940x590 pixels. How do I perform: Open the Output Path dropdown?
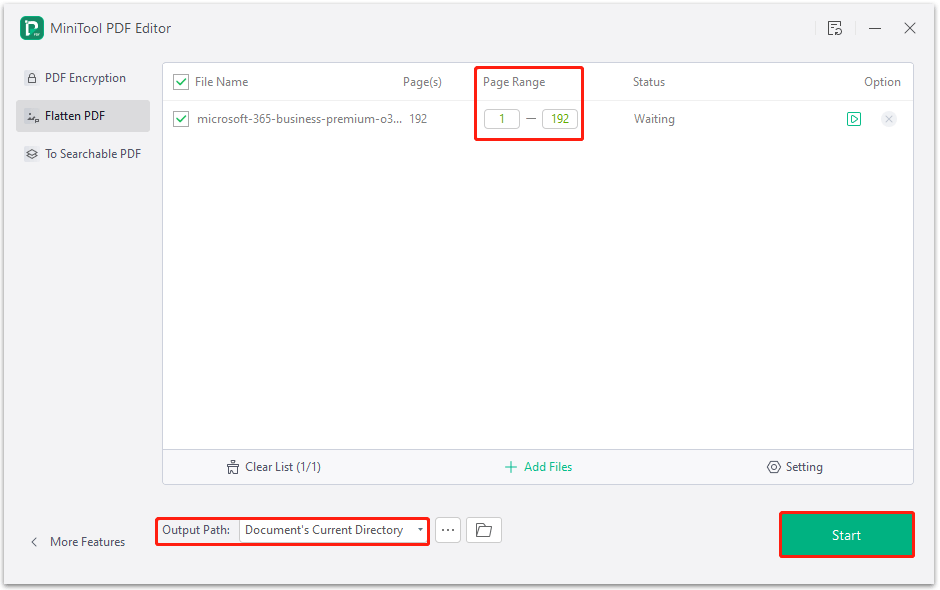(333, 530)
